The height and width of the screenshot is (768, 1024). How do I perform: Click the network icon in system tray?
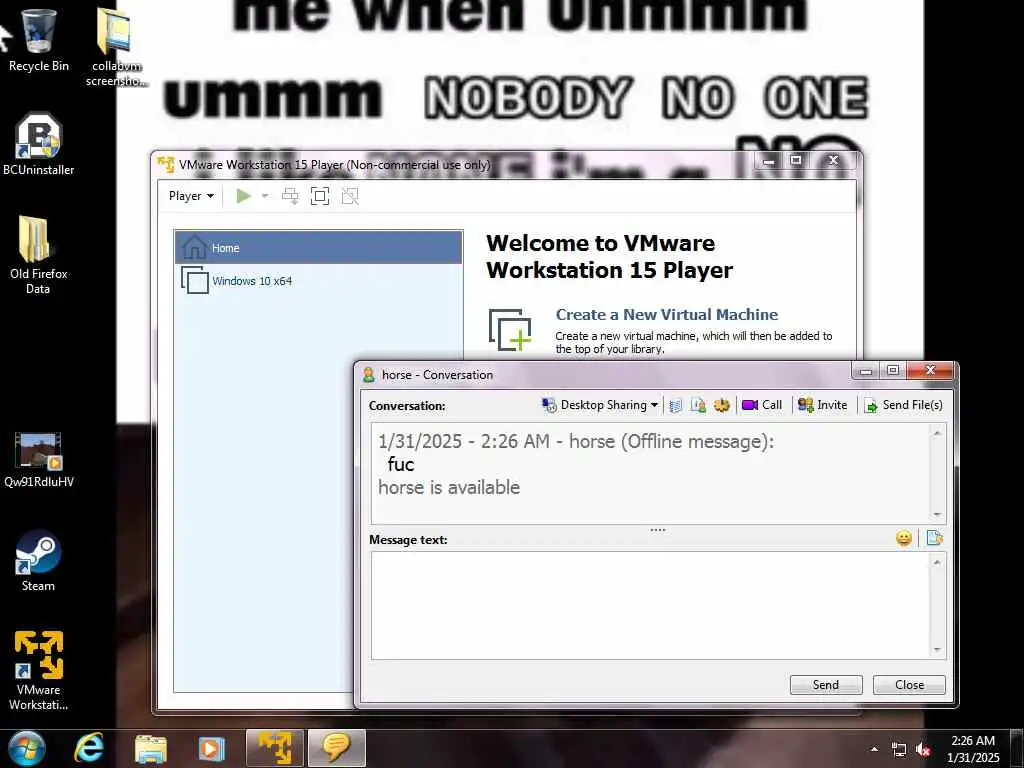click(899, 750)
